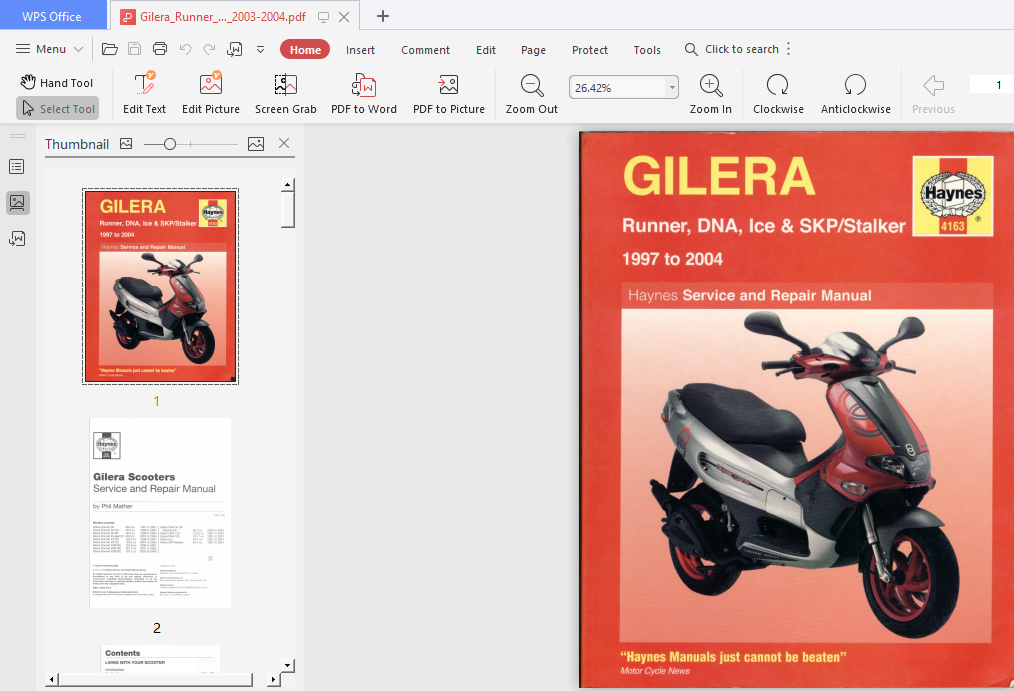Expand the zoom percentage dropdown arrow
1014x691 pixels.
click(x=673, y=87)
